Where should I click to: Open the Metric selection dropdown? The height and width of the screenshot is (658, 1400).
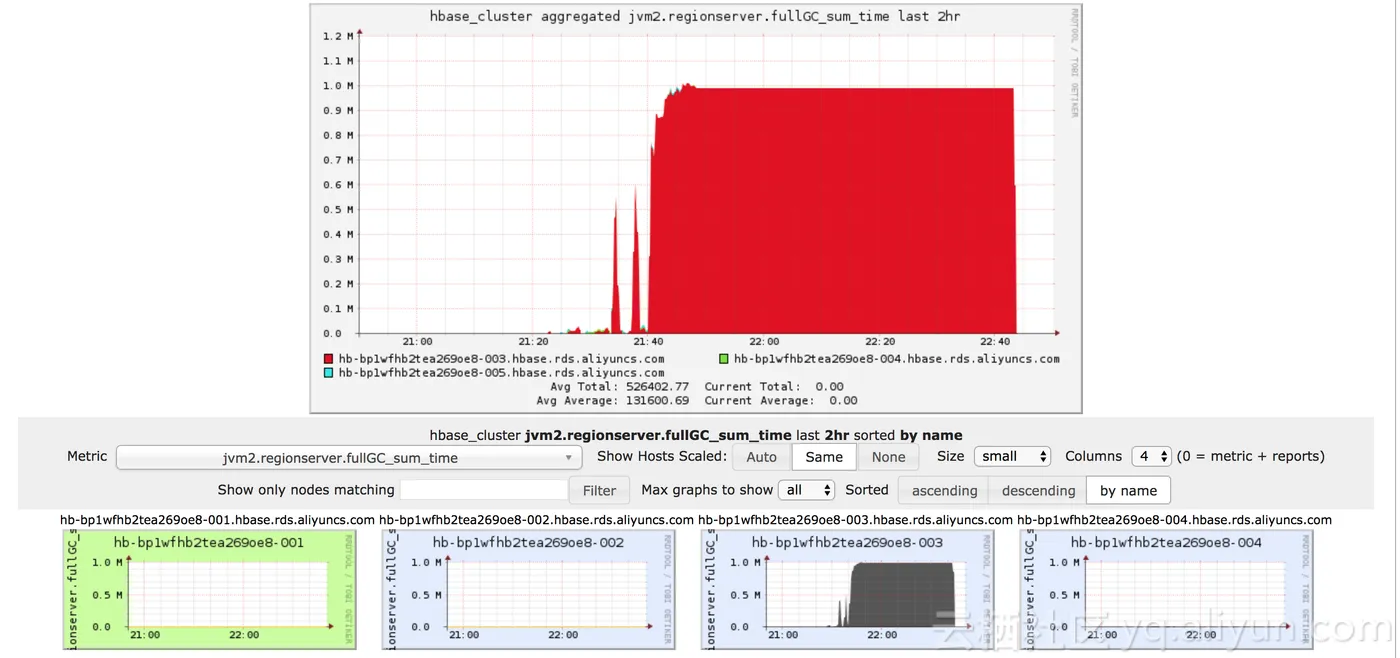[349, 458]
